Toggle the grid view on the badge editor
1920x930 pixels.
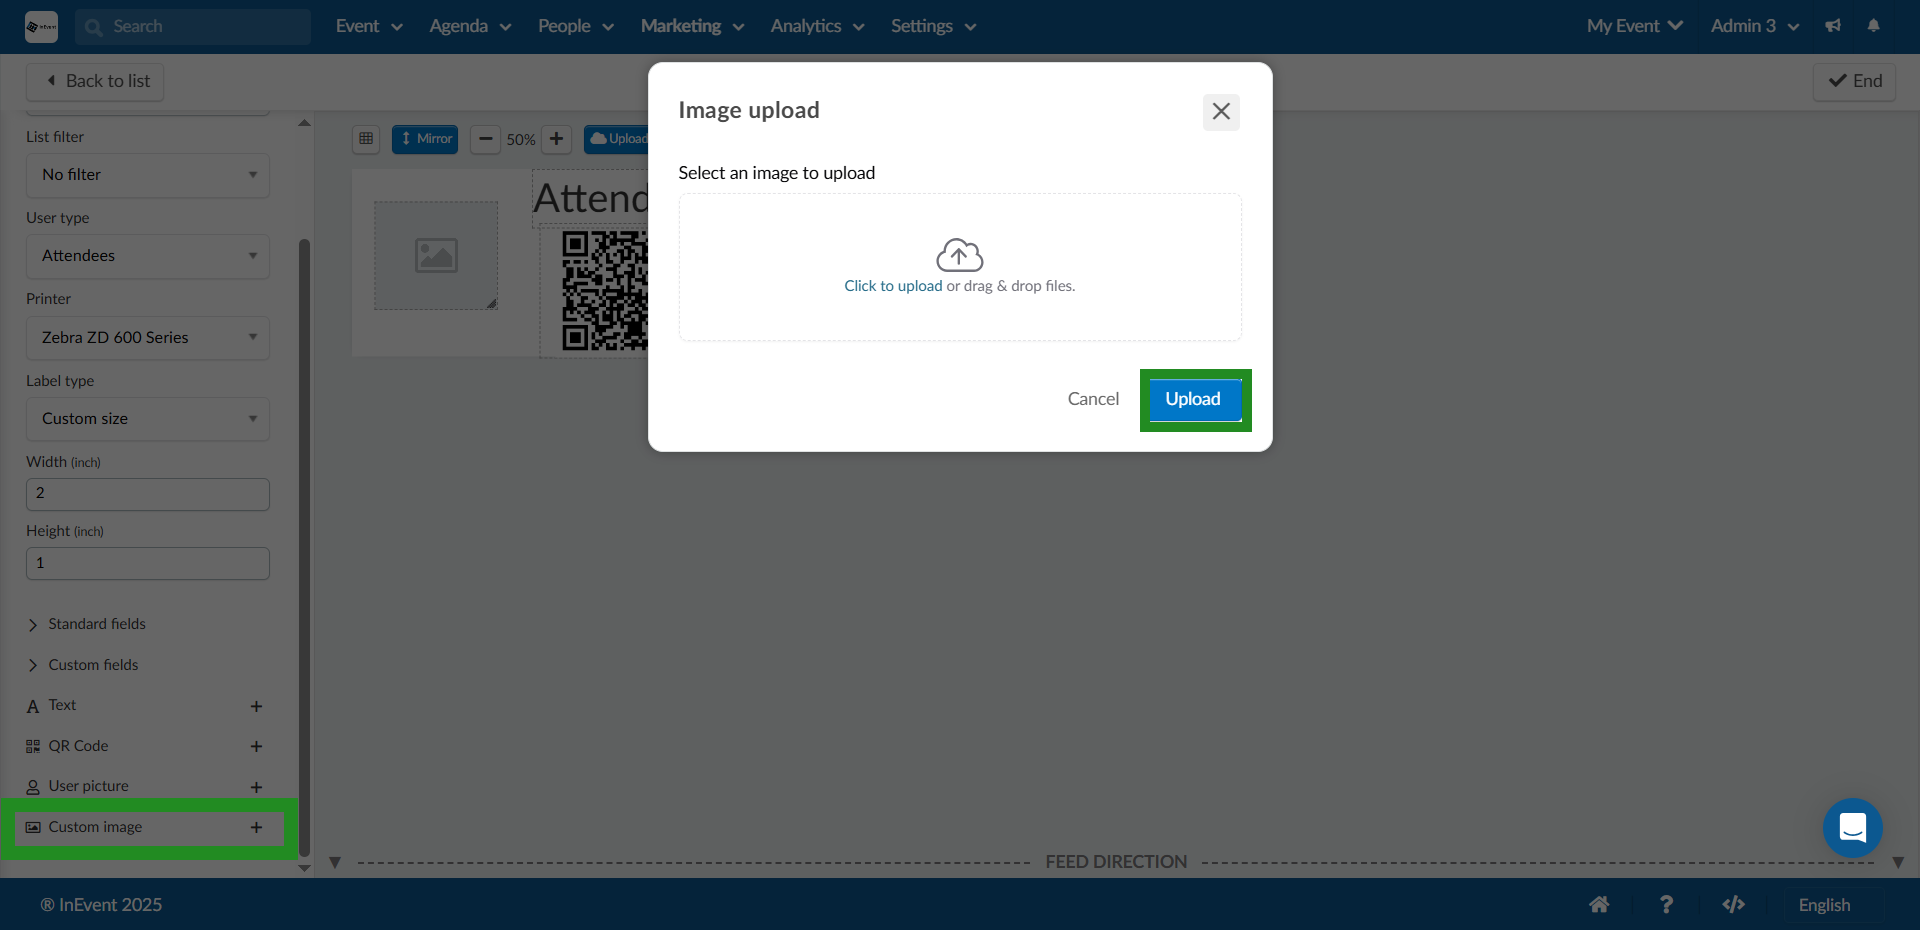tap(365, 139)
